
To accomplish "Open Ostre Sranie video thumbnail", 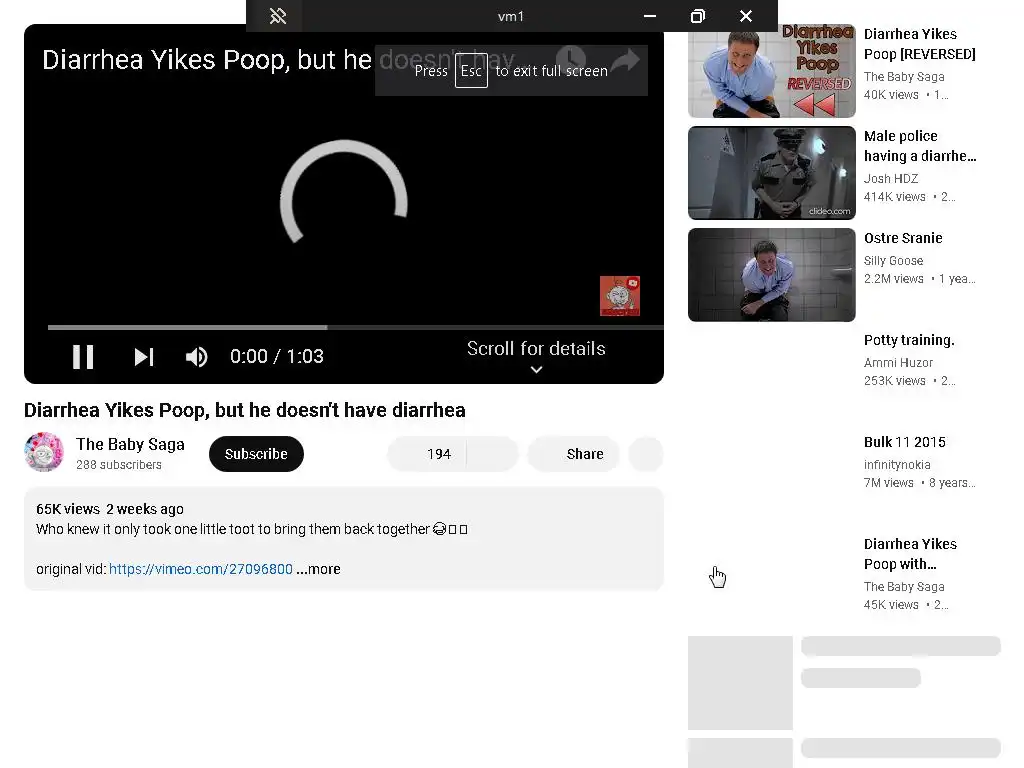I will pyautogui.click(x=771, y=275).
